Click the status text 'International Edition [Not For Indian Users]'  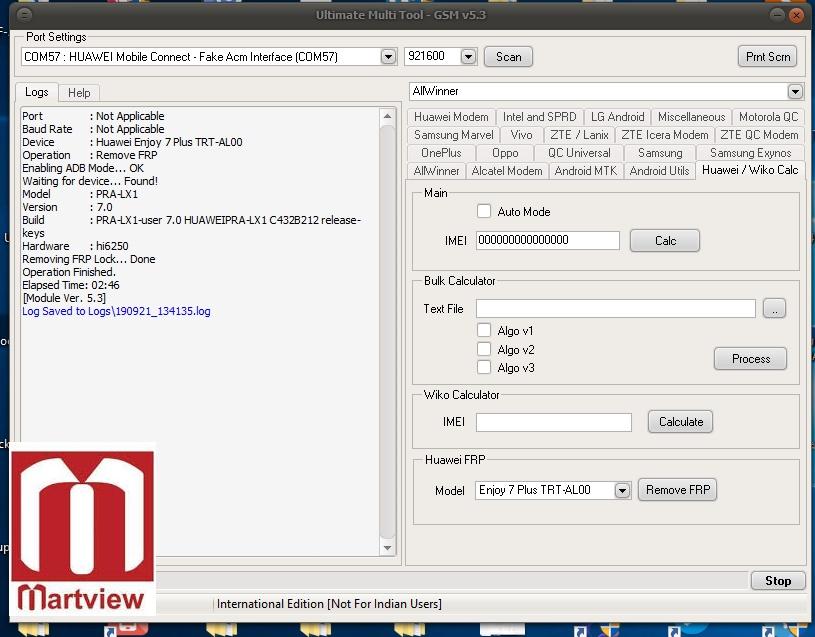coord(330,604)
